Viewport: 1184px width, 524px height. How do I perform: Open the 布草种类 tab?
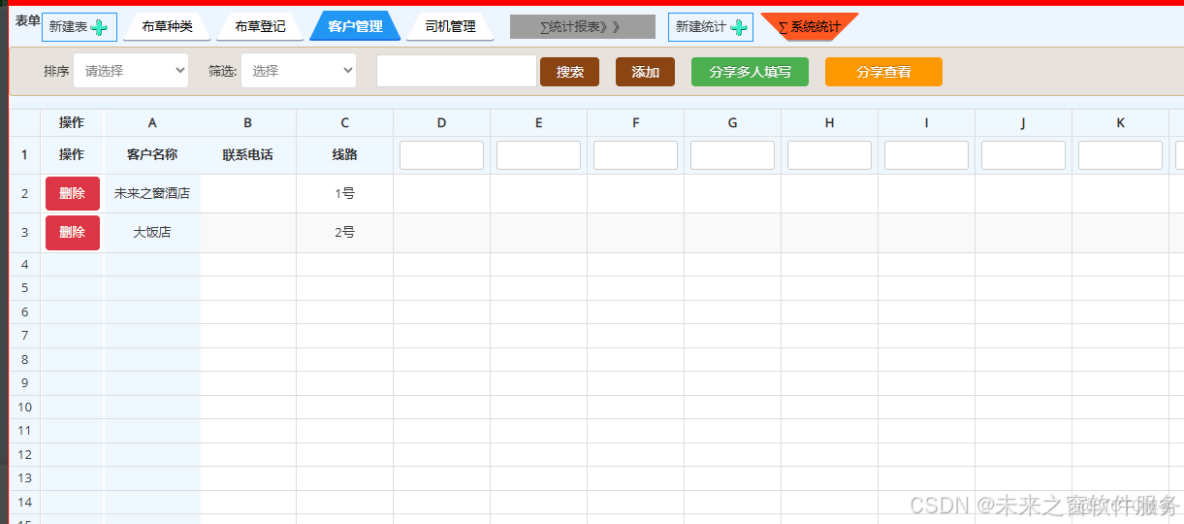pyautogui.click(x=167, y=26)
